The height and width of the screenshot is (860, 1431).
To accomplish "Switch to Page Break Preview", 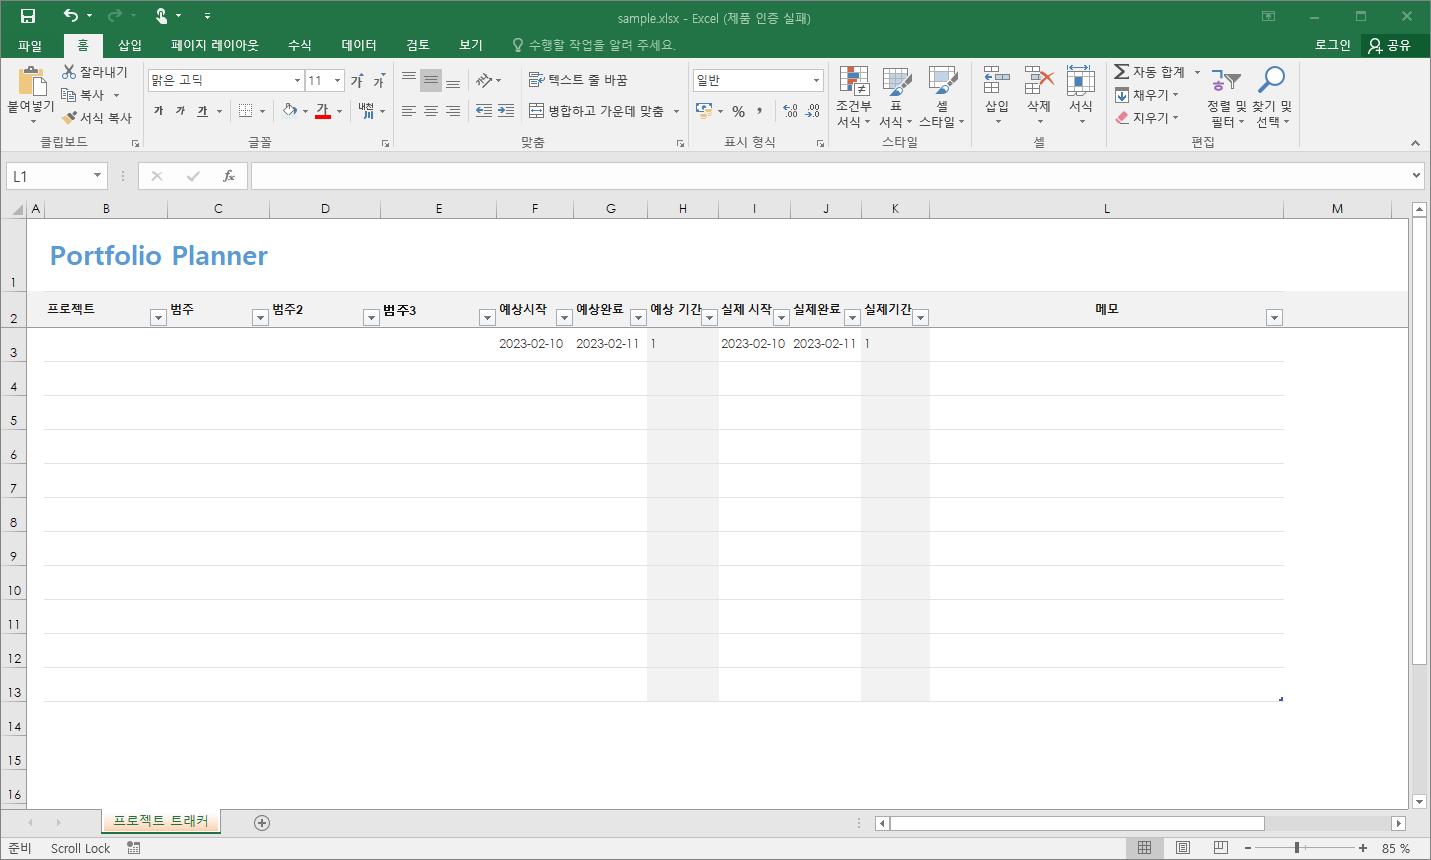I will pyautogui.click(x=1221, y=848).
